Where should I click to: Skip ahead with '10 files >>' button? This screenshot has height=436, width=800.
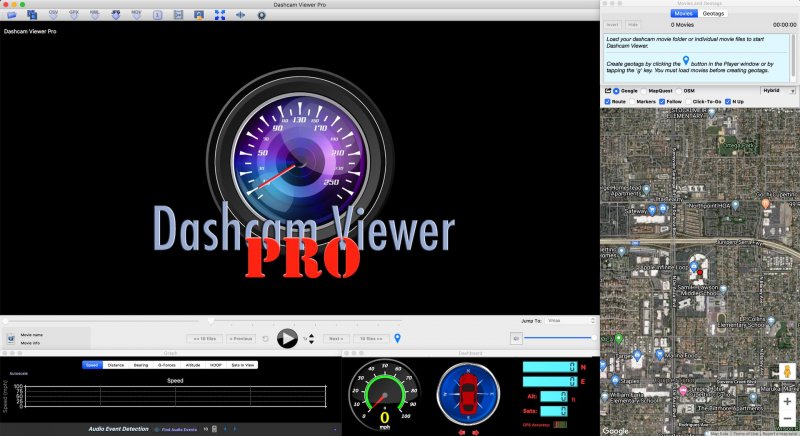tap(371, 339)
